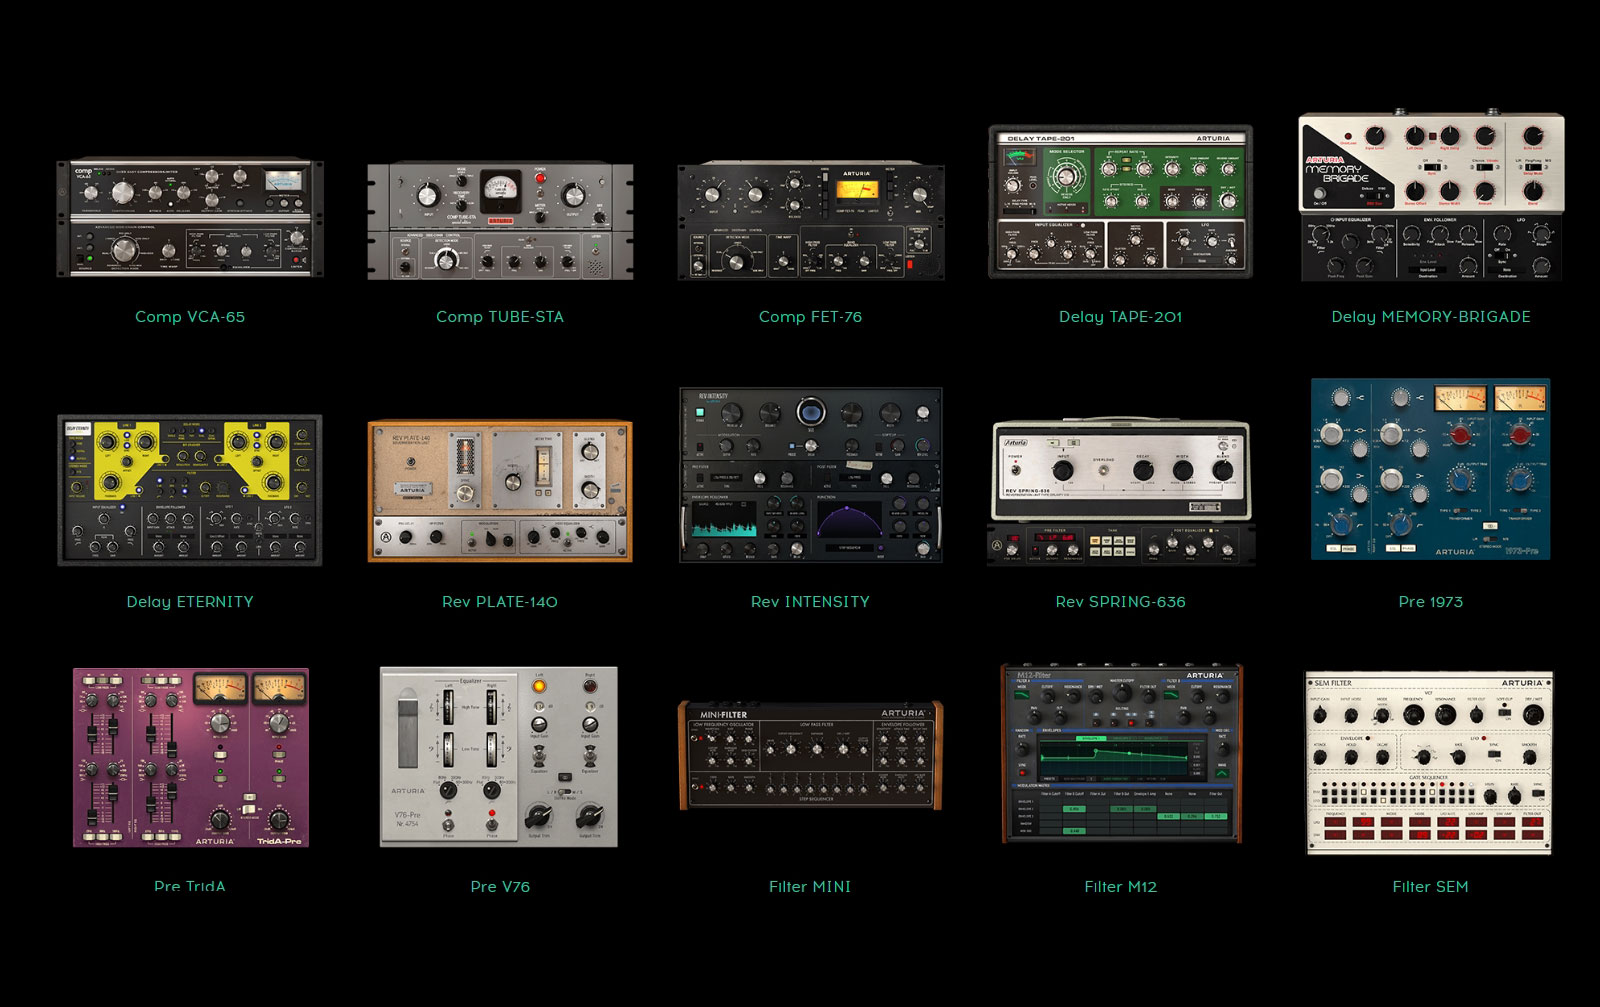Open the Rev SPRING-636 plugin image
Image resolution: width=1600 pixels, height=1007 pixels.
point(1120,493)
